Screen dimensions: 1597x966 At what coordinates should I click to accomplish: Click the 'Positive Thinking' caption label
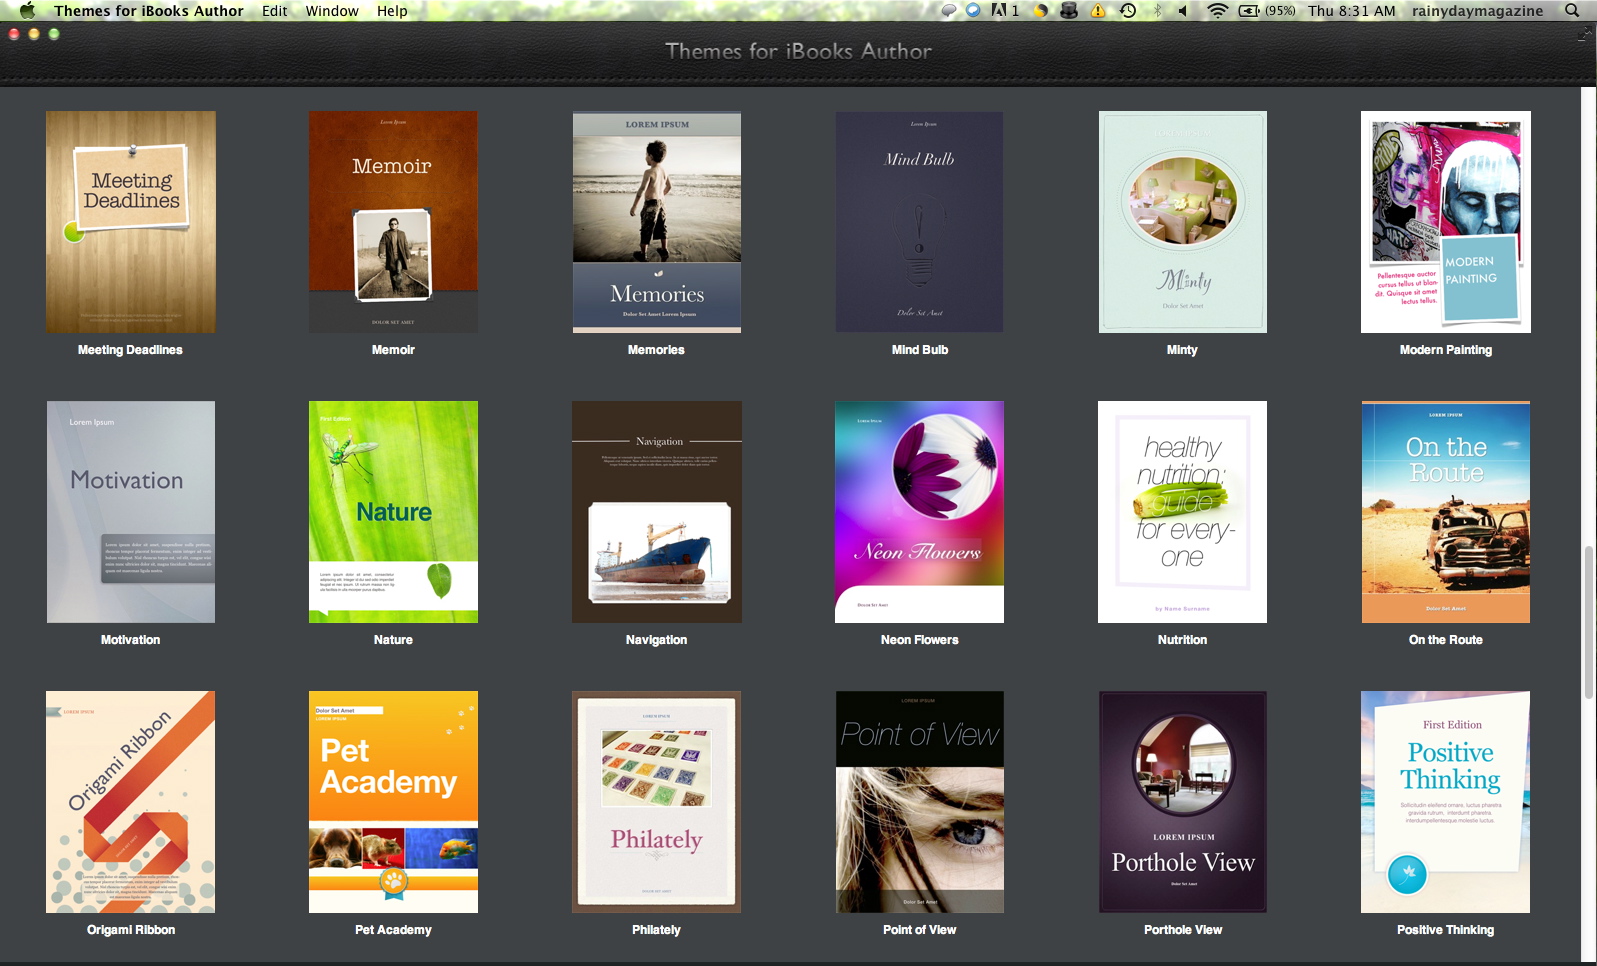1446,930
